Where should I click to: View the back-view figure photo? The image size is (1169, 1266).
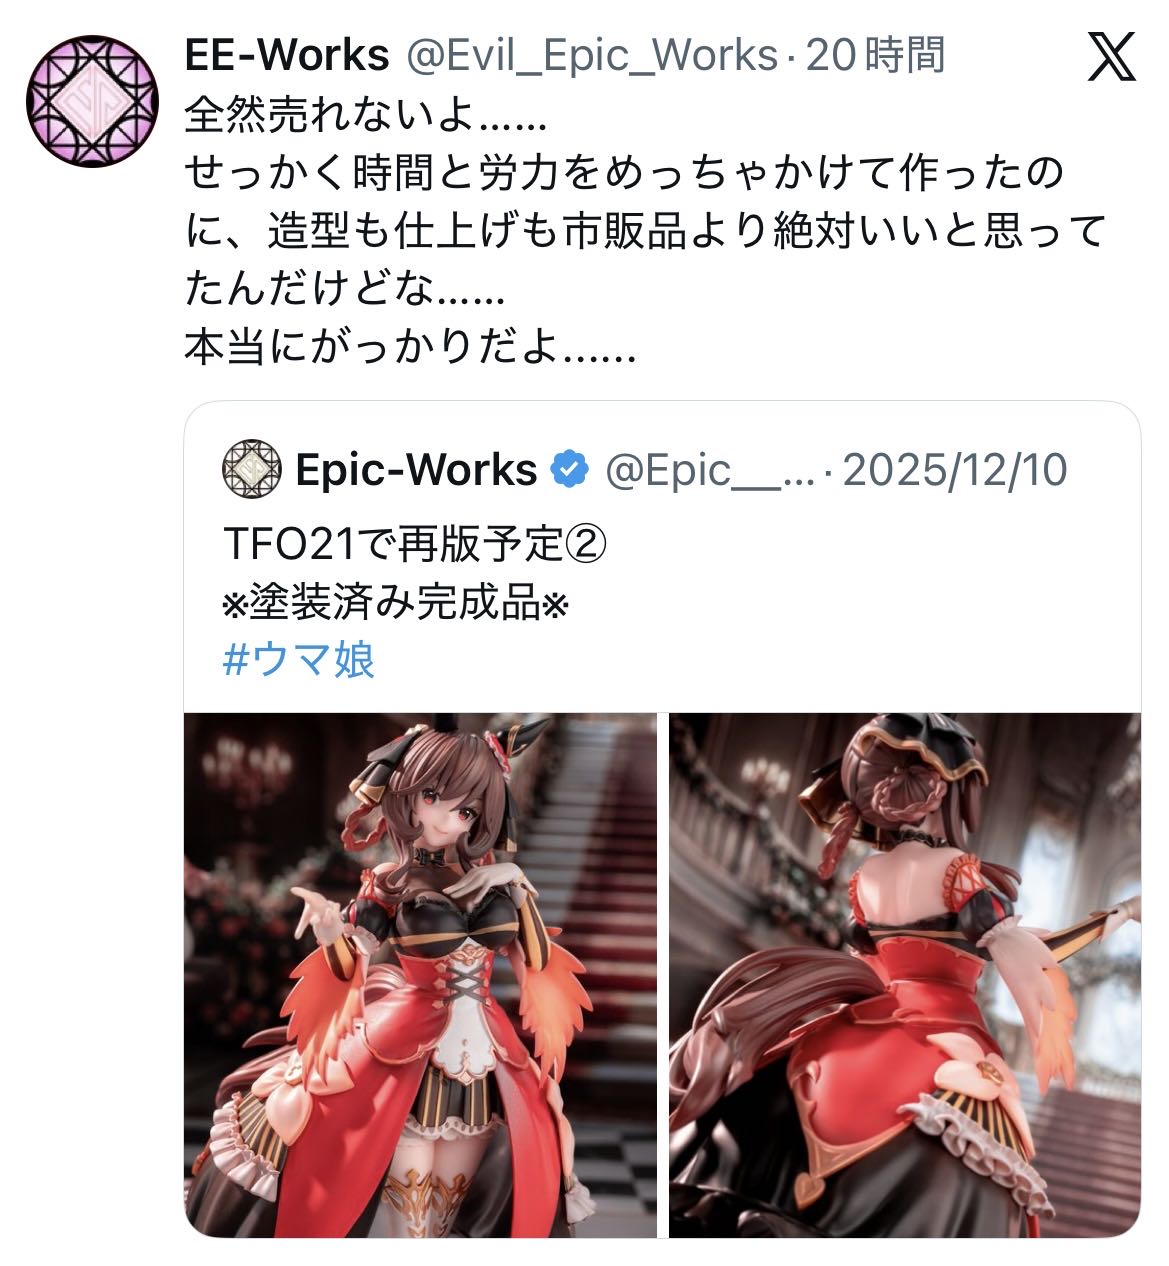pos(905,975)
